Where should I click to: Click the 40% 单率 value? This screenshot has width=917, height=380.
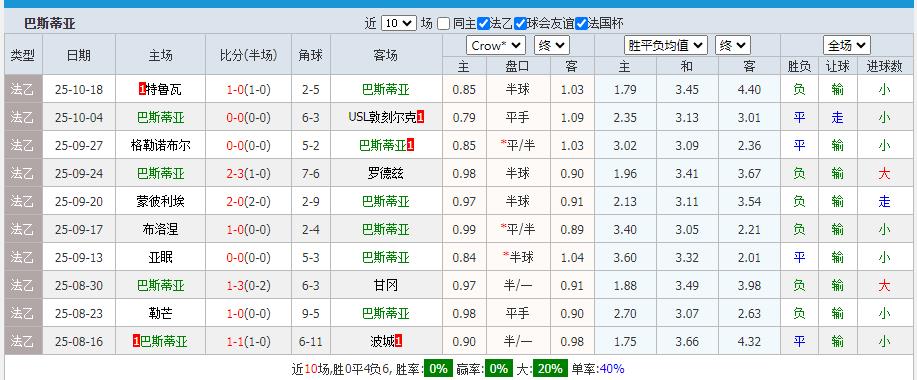612,369
